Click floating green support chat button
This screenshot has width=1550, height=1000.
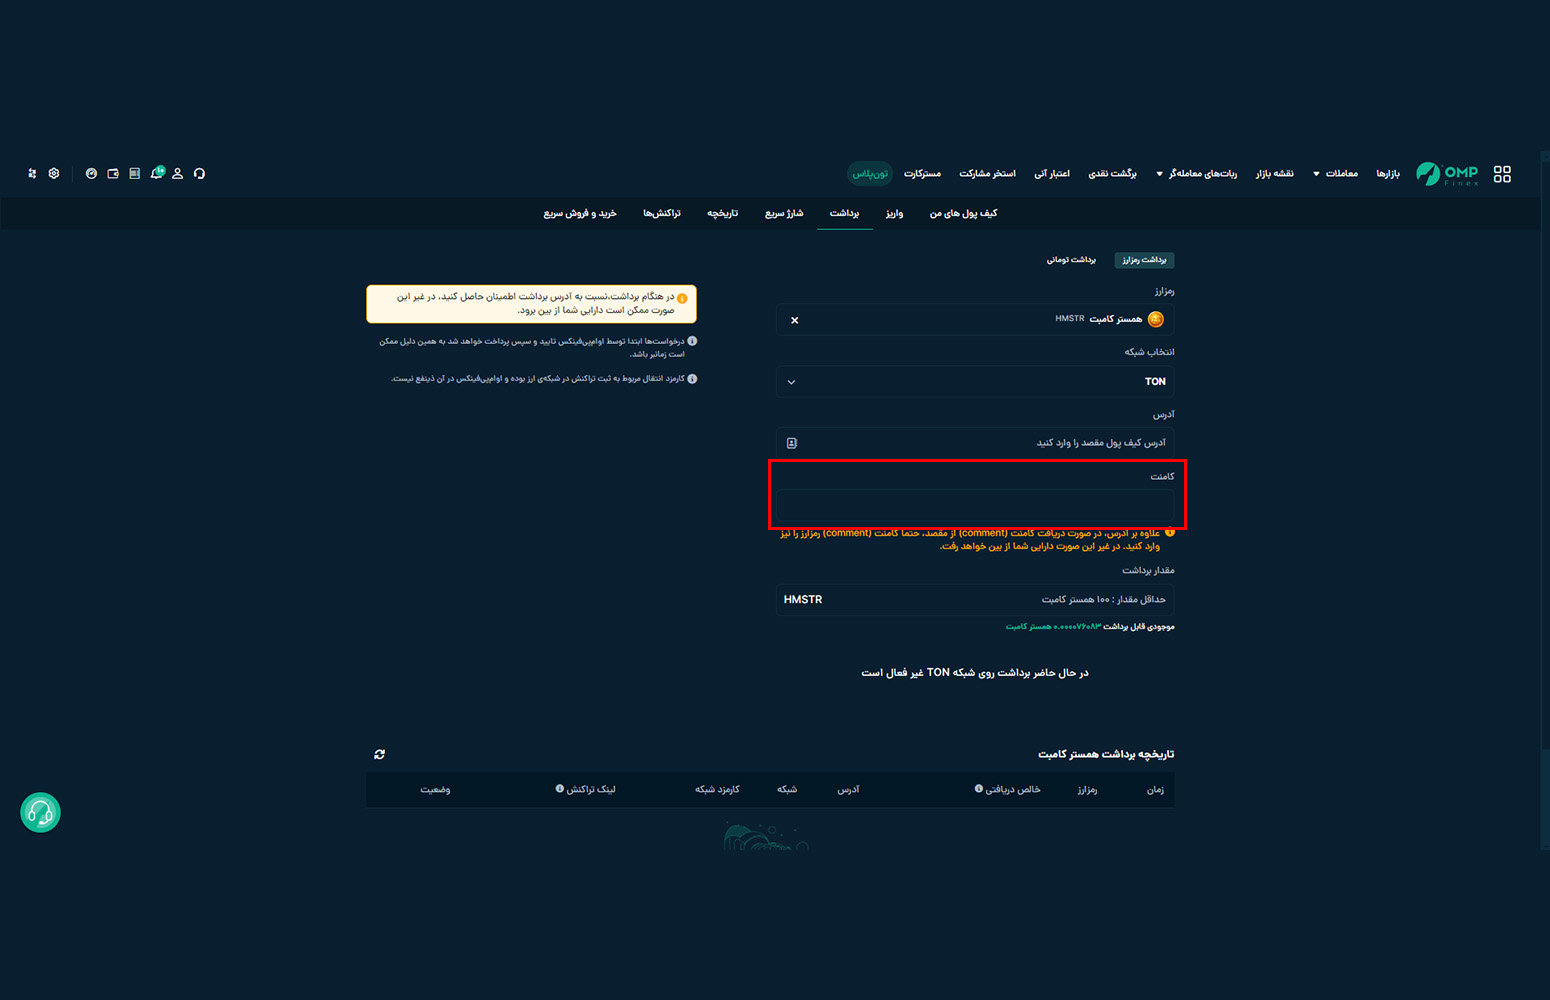[x=40, y=813]
